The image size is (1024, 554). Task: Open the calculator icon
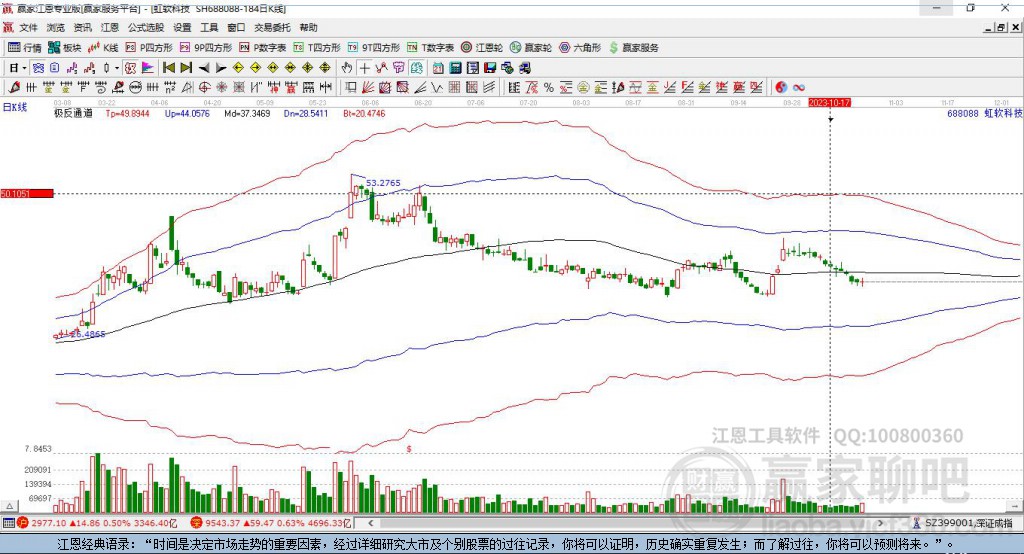pyautogui.click(x=455, y=68)
